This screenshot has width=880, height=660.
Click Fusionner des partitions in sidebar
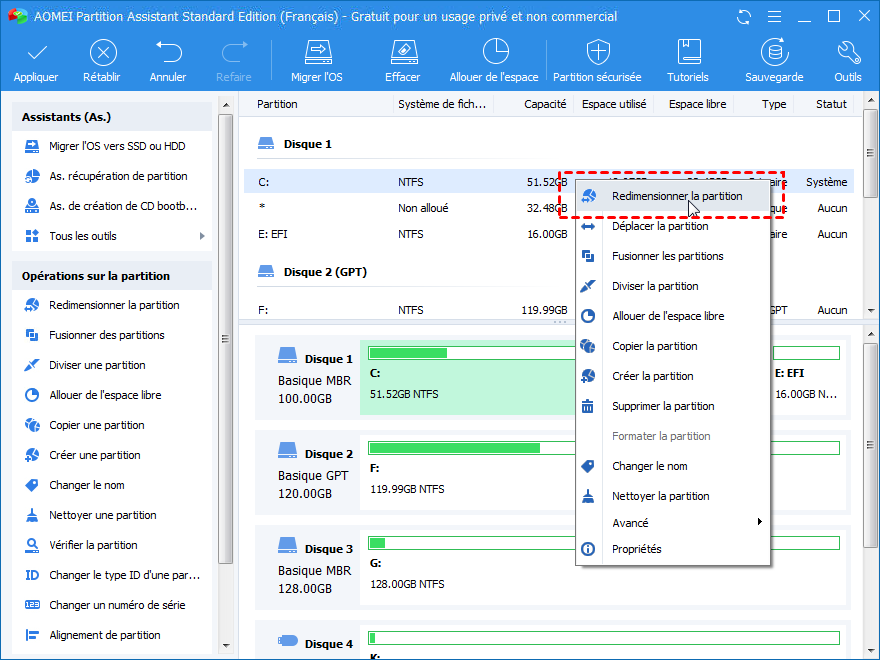click(106, 335)
